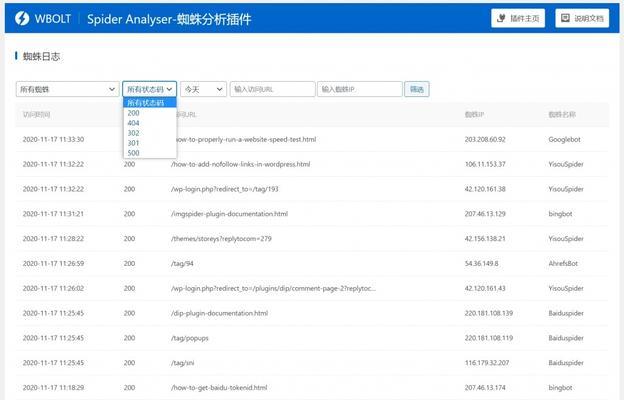Click IP 207.46.13.129
The width and height of the screenshot is (624, 400).
click(x=485, y=214)
